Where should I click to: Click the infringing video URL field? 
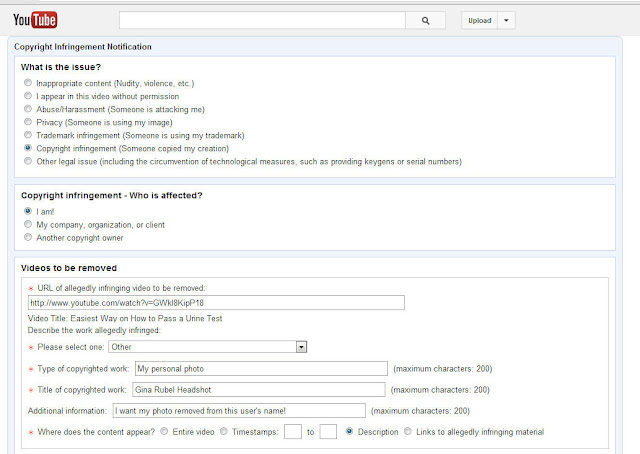[x=216, y=303]
